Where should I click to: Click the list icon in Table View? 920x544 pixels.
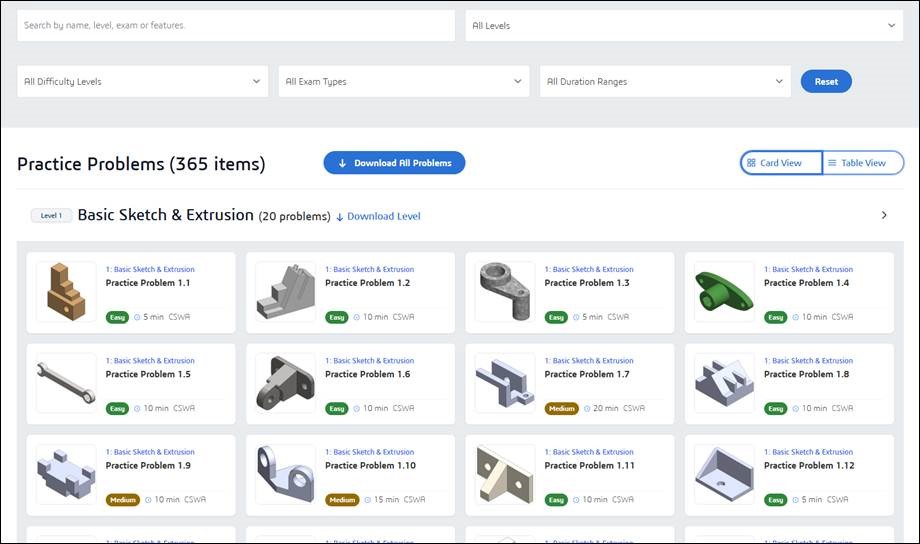[832, 163]
